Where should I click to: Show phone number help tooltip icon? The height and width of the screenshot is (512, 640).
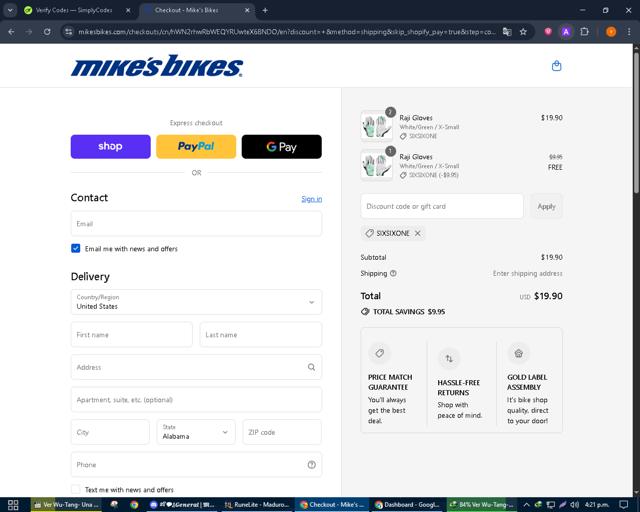pyautogui.click(x=311, y=465)
